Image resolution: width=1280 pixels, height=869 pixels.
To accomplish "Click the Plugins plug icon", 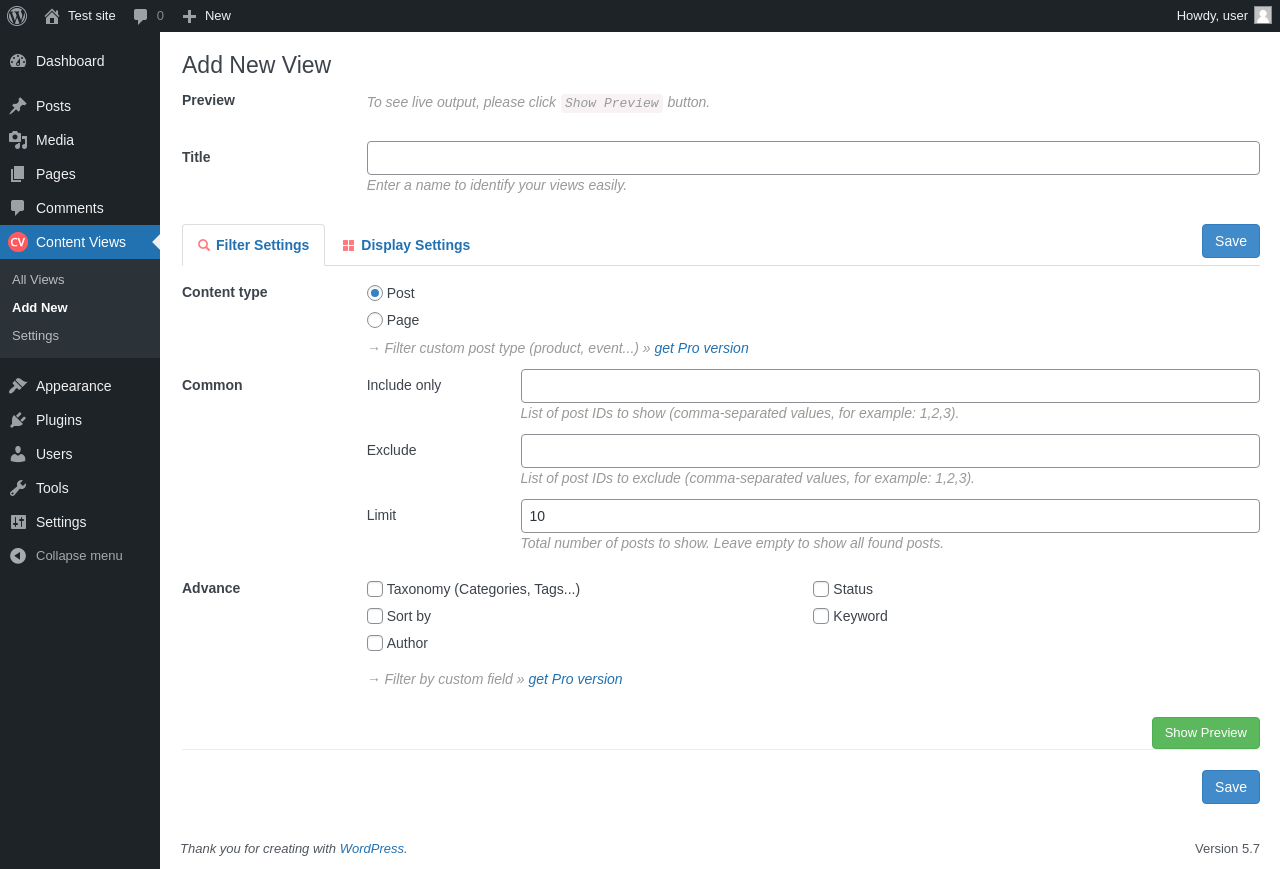I will click(x=18, y=420).
